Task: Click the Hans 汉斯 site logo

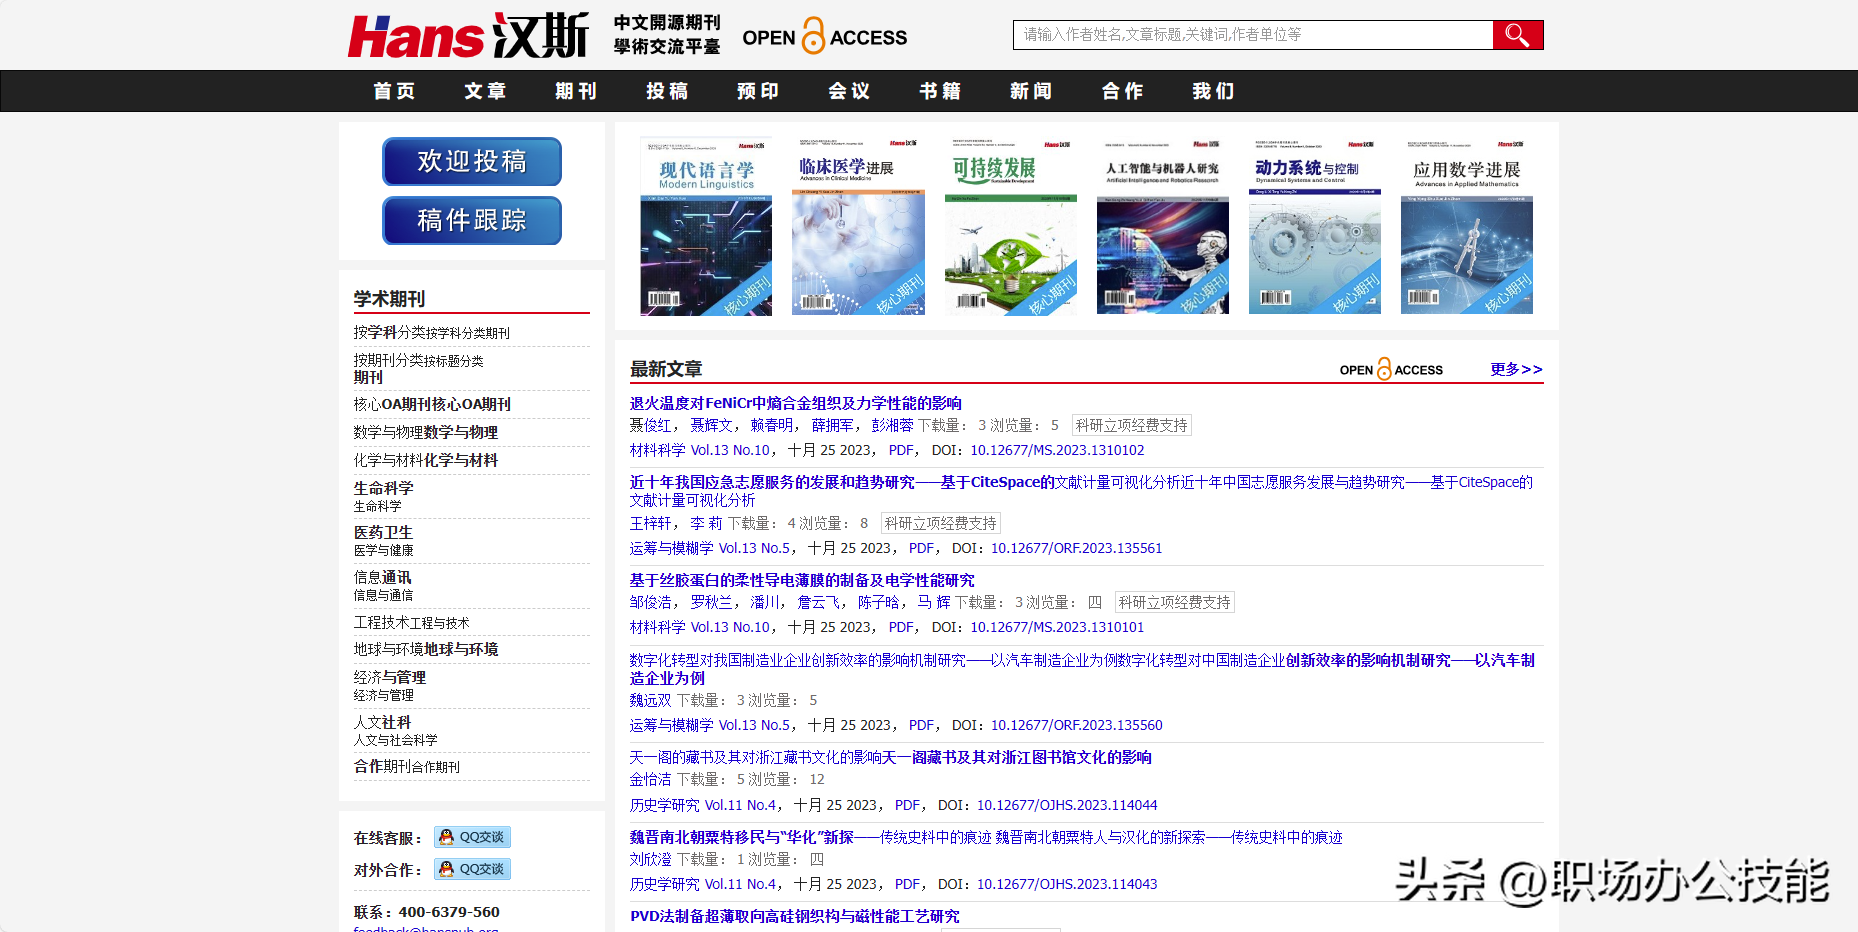Action: point(468,37)
